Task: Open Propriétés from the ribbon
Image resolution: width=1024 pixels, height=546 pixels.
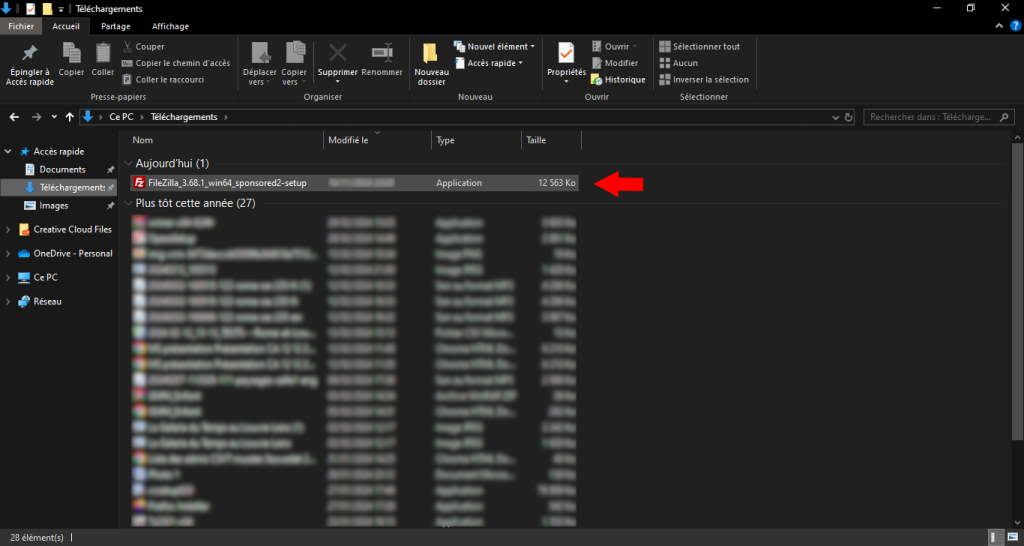Action: point(566,58)
